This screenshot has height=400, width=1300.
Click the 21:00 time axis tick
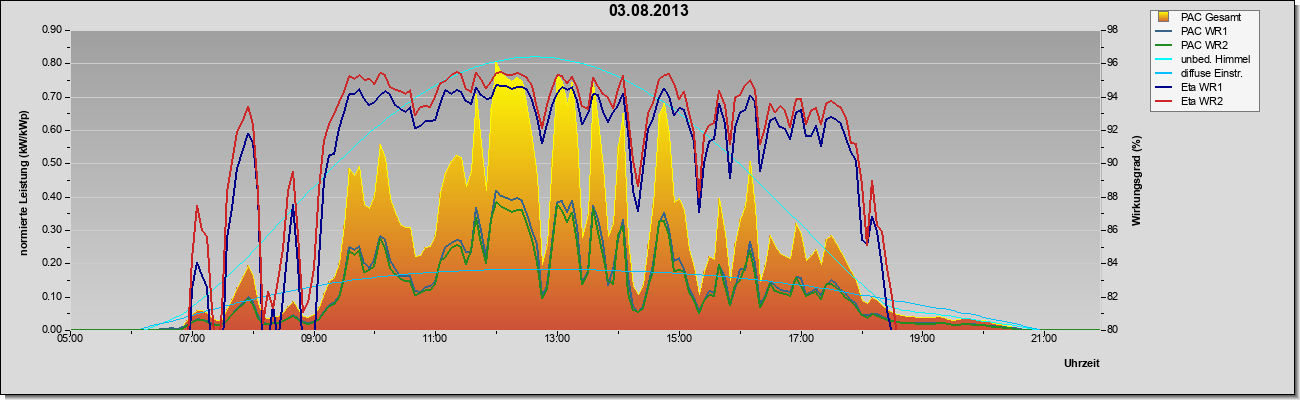[x=1044, y=338]
